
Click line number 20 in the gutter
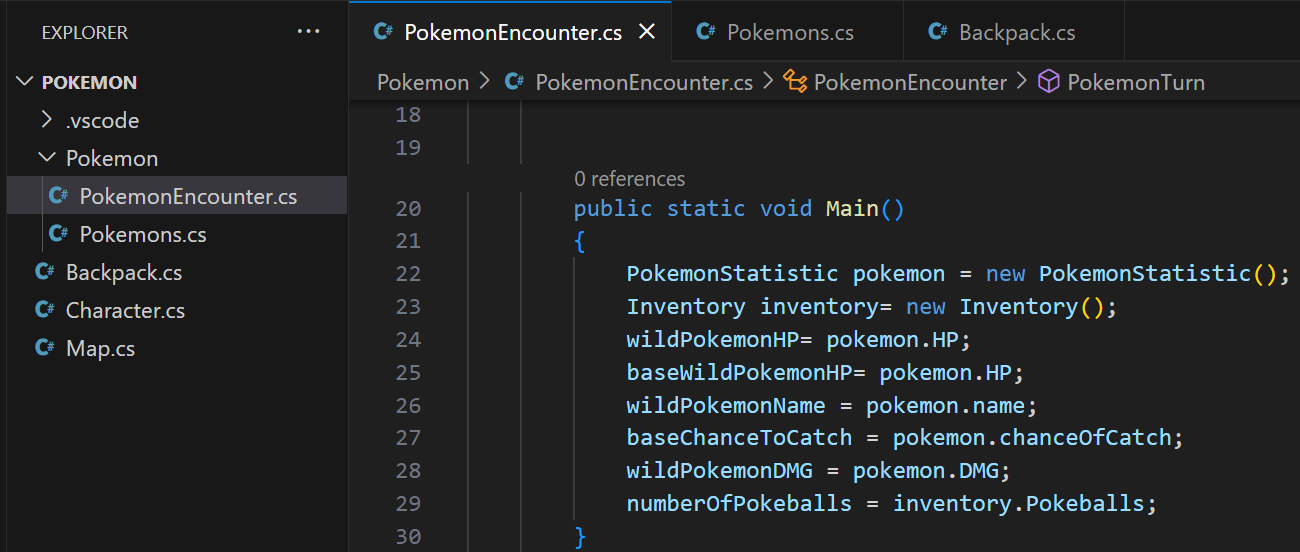point(408,208)
